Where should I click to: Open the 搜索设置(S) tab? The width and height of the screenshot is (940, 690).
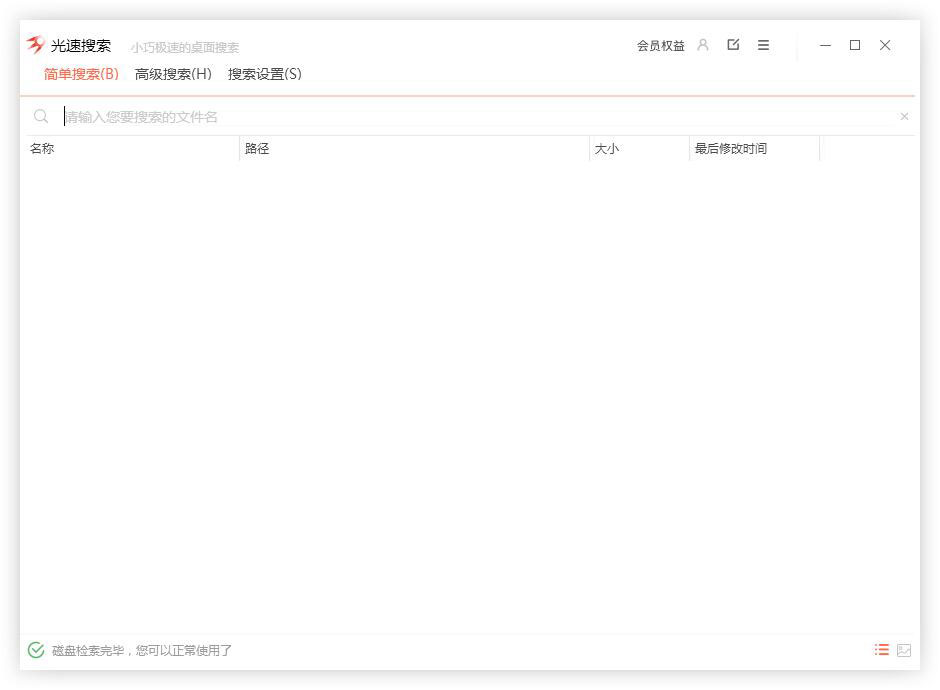(266, 74)
